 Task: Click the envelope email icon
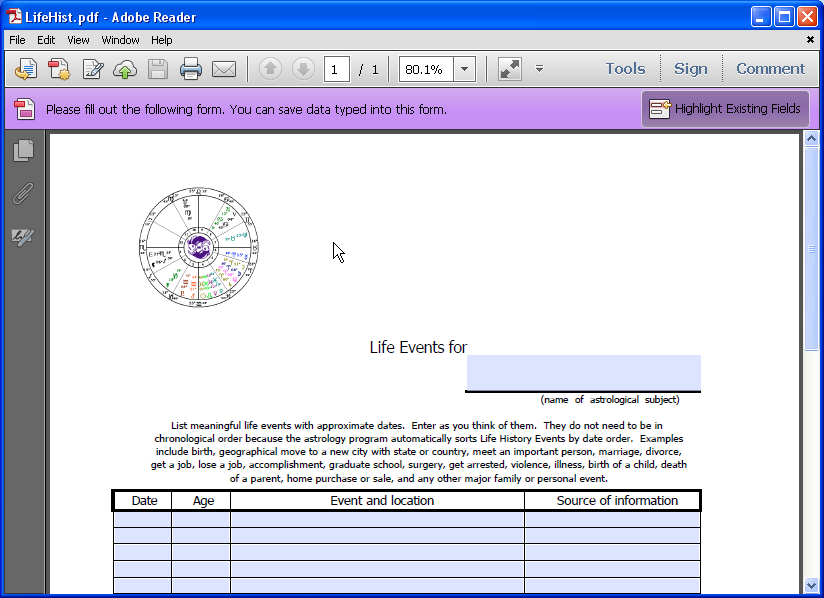tap(224, 69)
